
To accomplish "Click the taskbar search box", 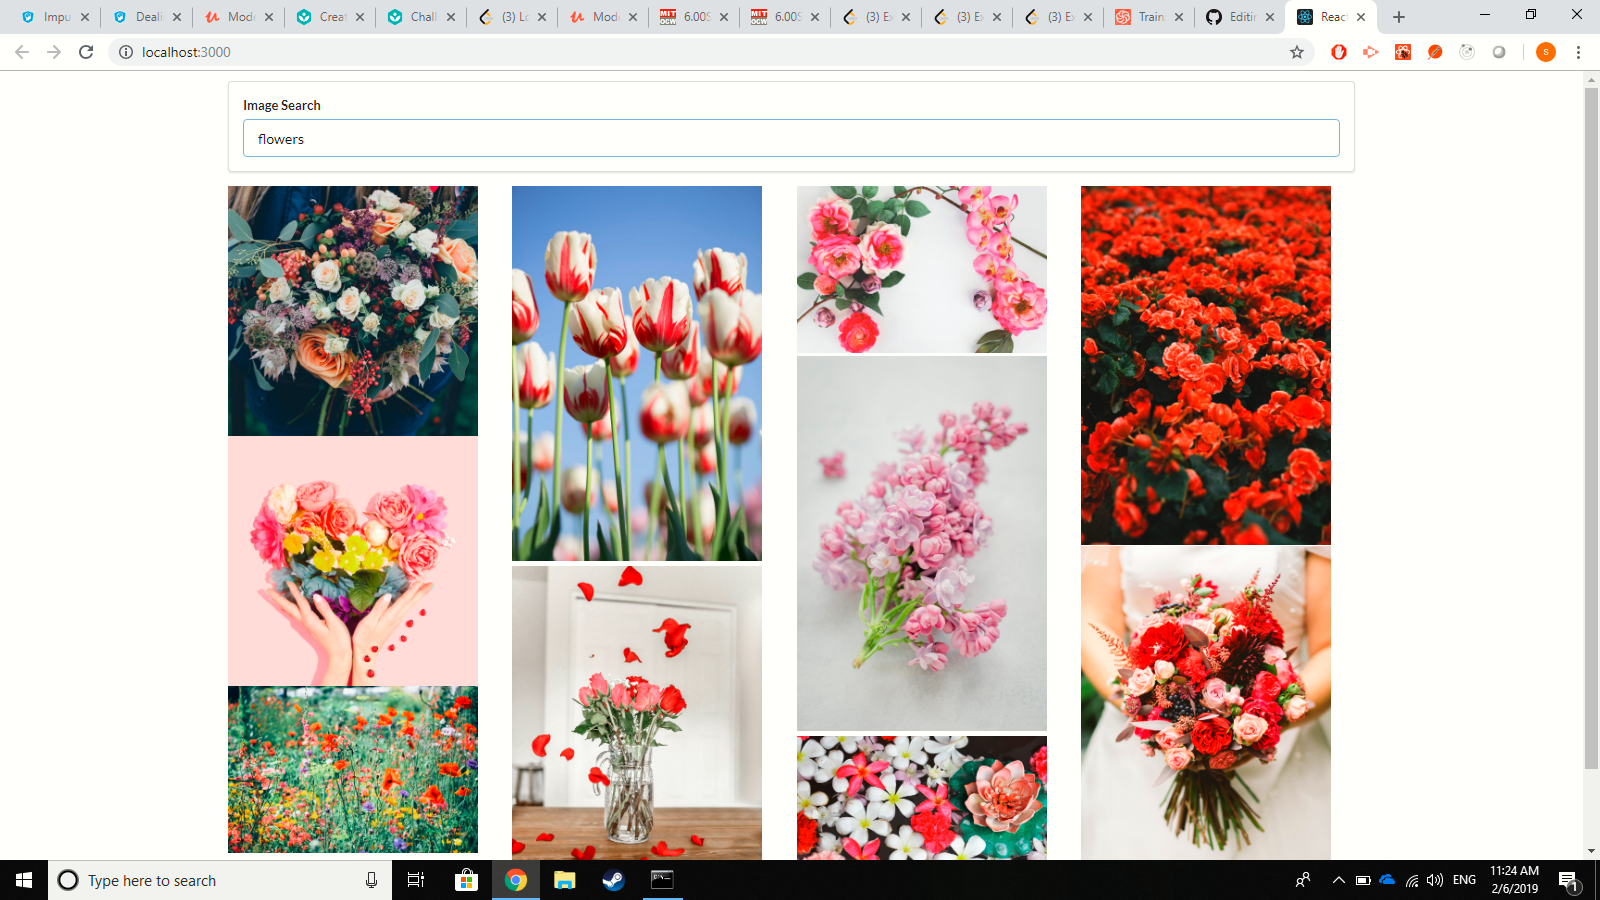I will coord(220,880).
